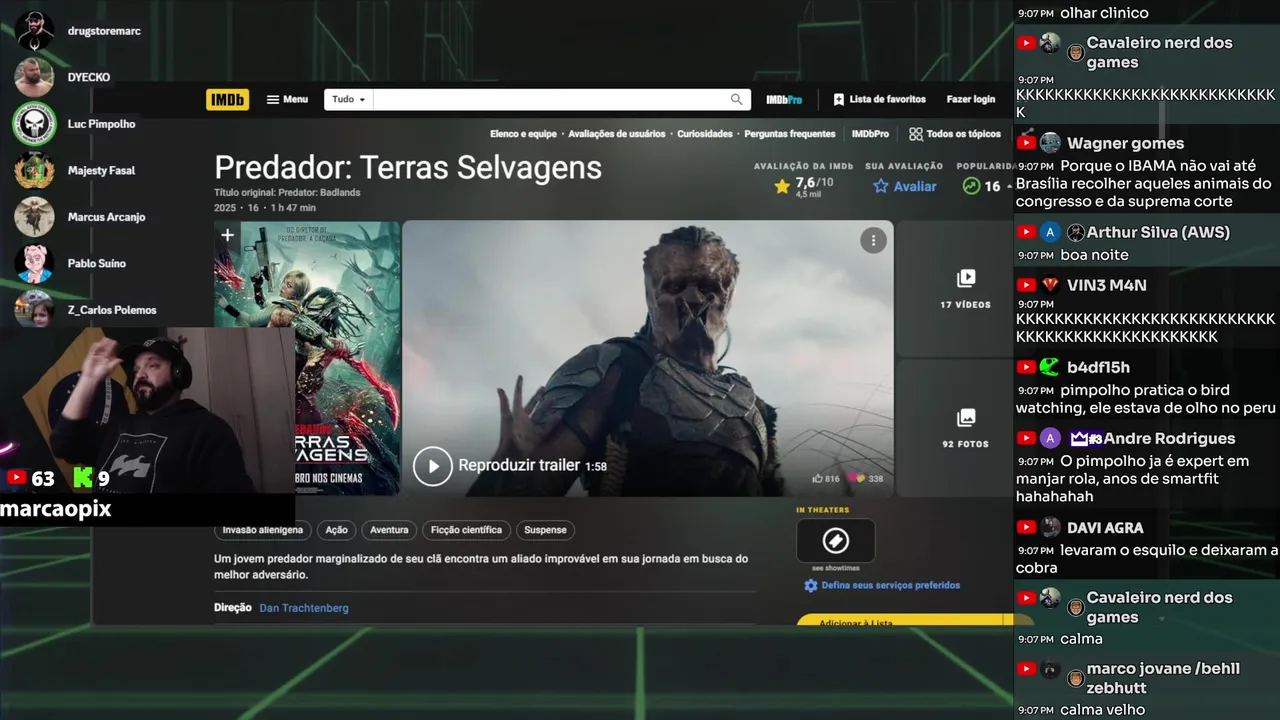Screen dimensions: 1280x720
Task: Click Defina seus serviços preferidos
Action: click(x=890, y=585)
